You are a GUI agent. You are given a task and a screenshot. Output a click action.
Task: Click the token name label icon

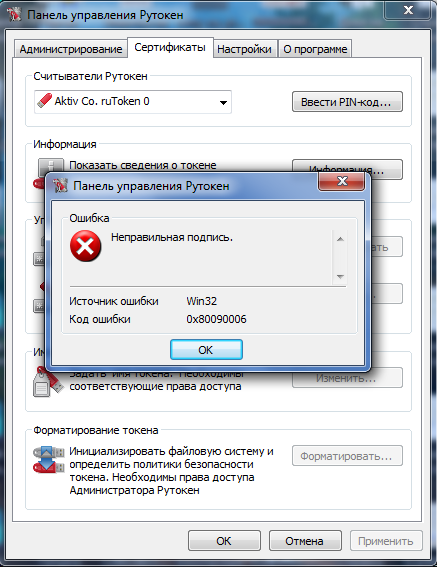48,383
